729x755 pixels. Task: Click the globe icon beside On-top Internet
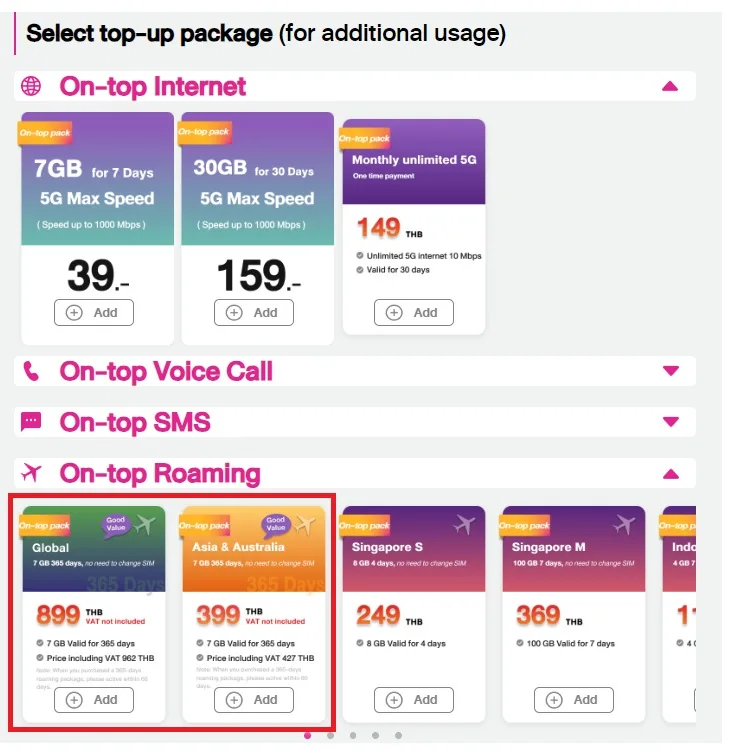tap(31, 86)
